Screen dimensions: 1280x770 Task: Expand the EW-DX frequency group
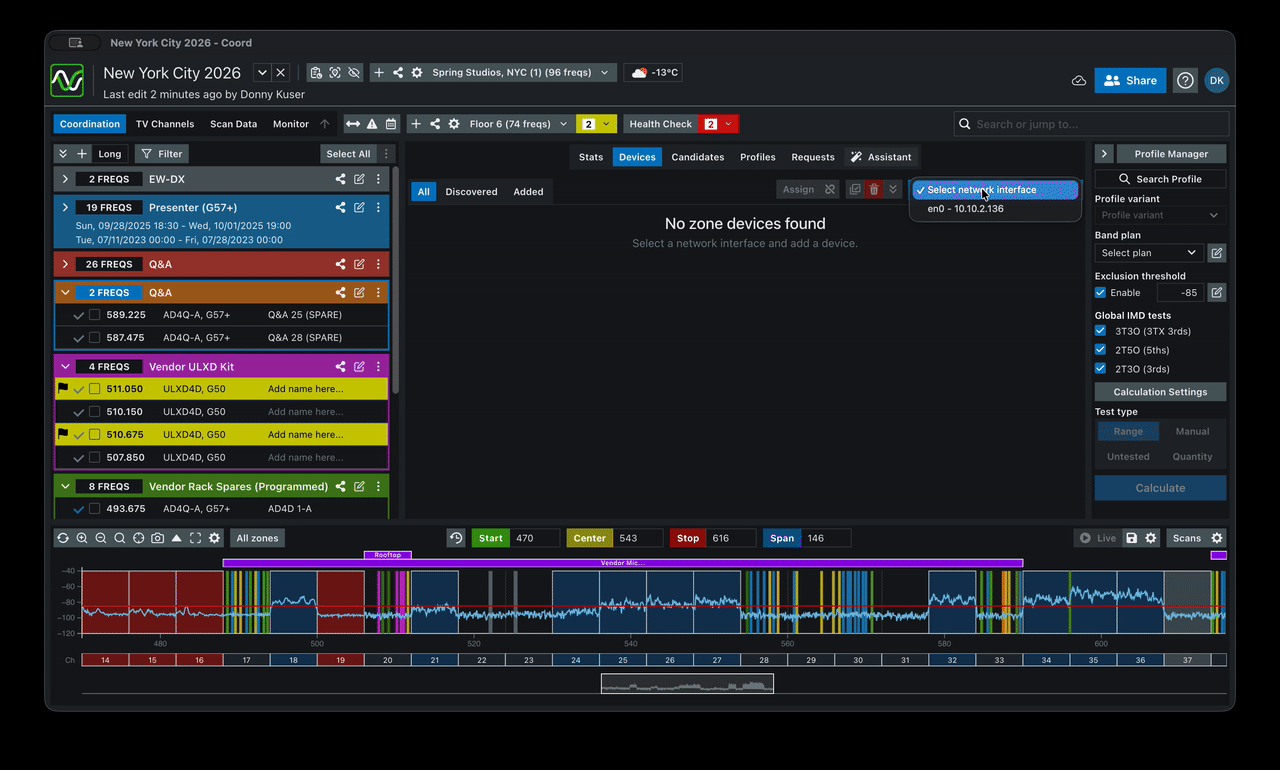pos(65,179)
